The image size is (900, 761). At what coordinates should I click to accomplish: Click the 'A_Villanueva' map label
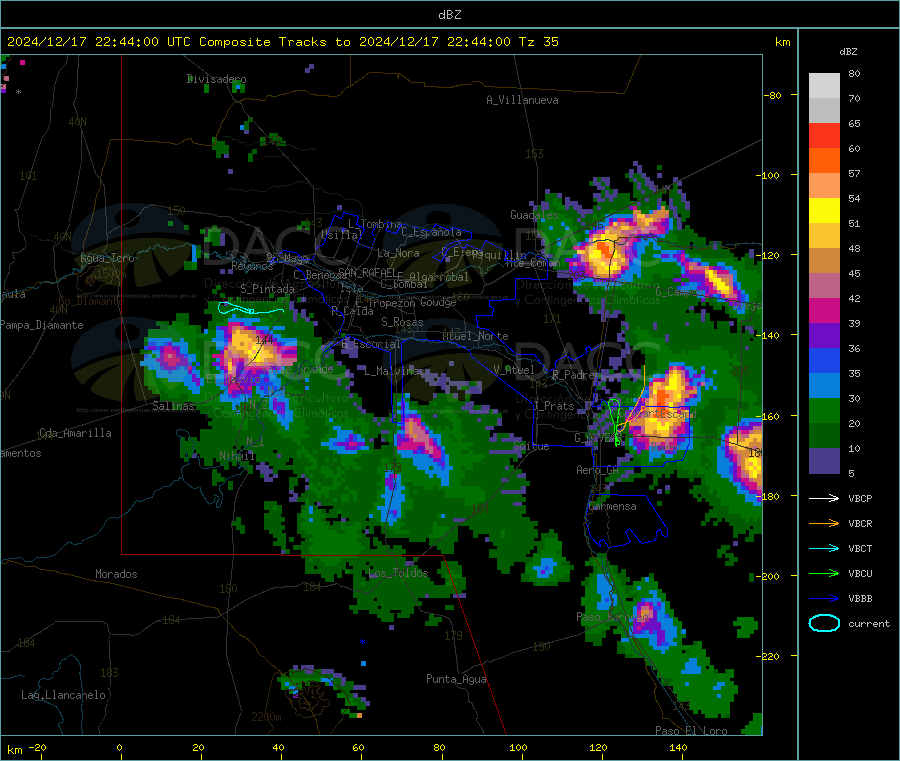(x=522, y=100)
